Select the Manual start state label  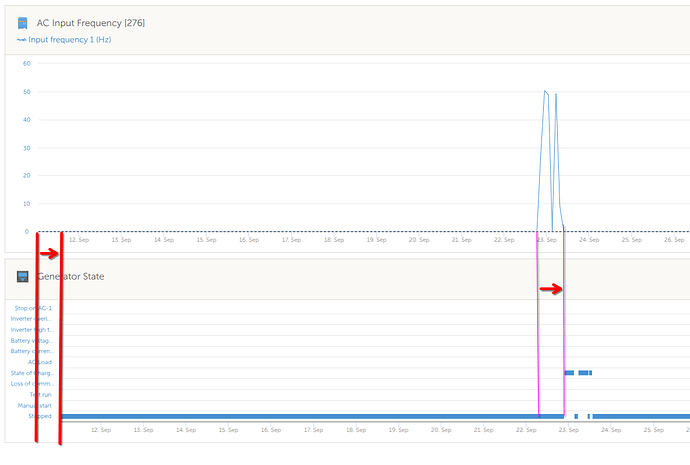click(x=35, y=405)
